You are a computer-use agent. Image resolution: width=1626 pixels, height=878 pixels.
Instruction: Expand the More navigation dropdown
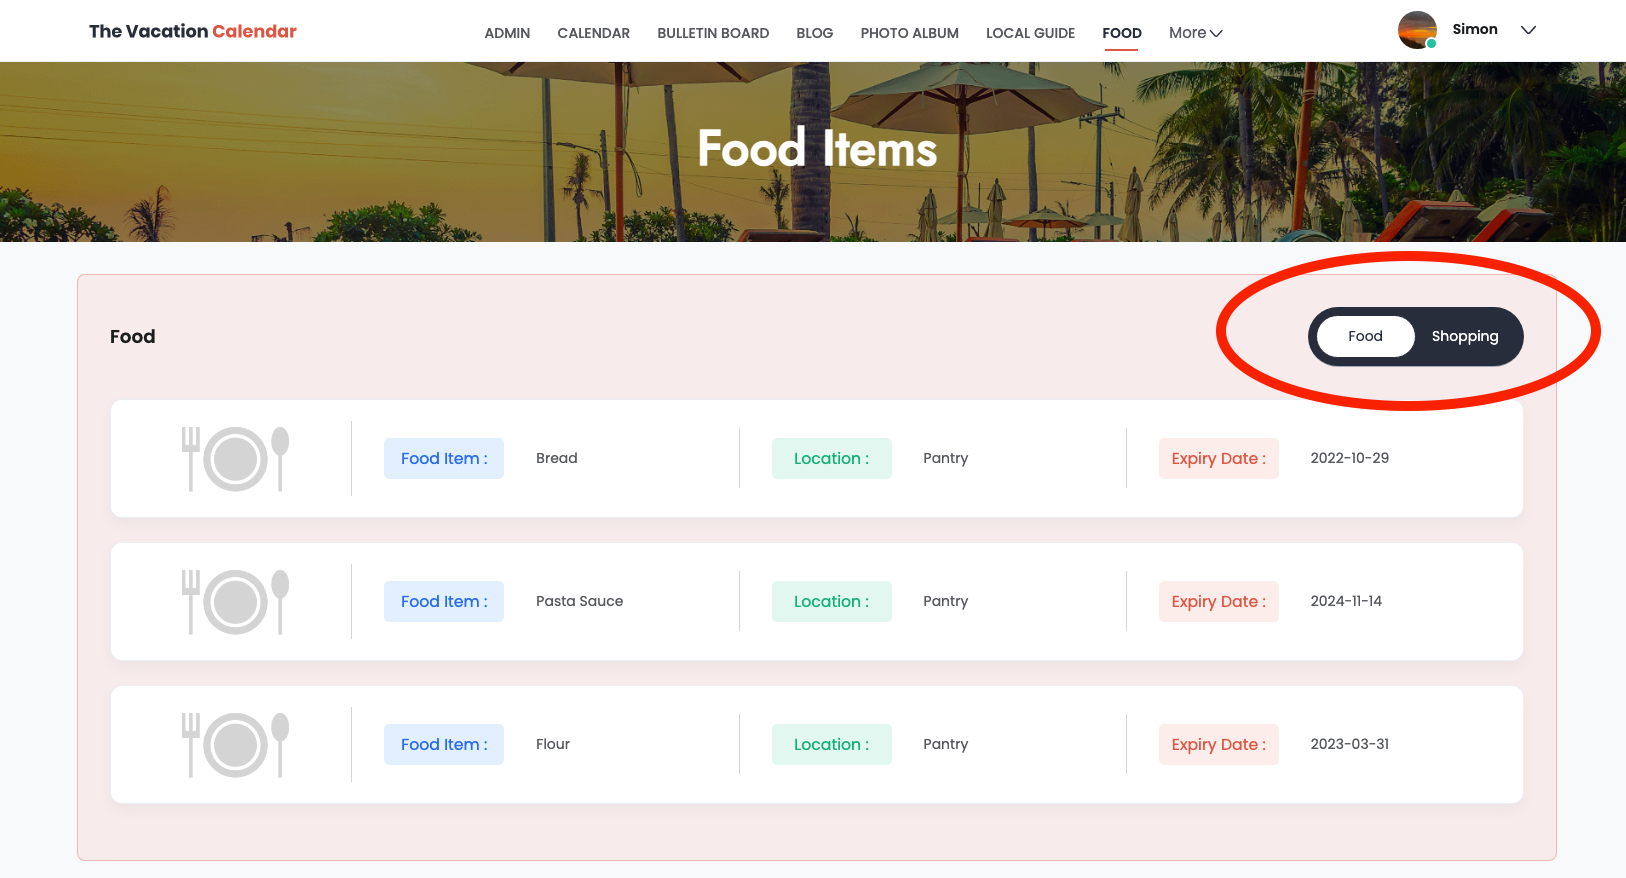(1195, 33)
